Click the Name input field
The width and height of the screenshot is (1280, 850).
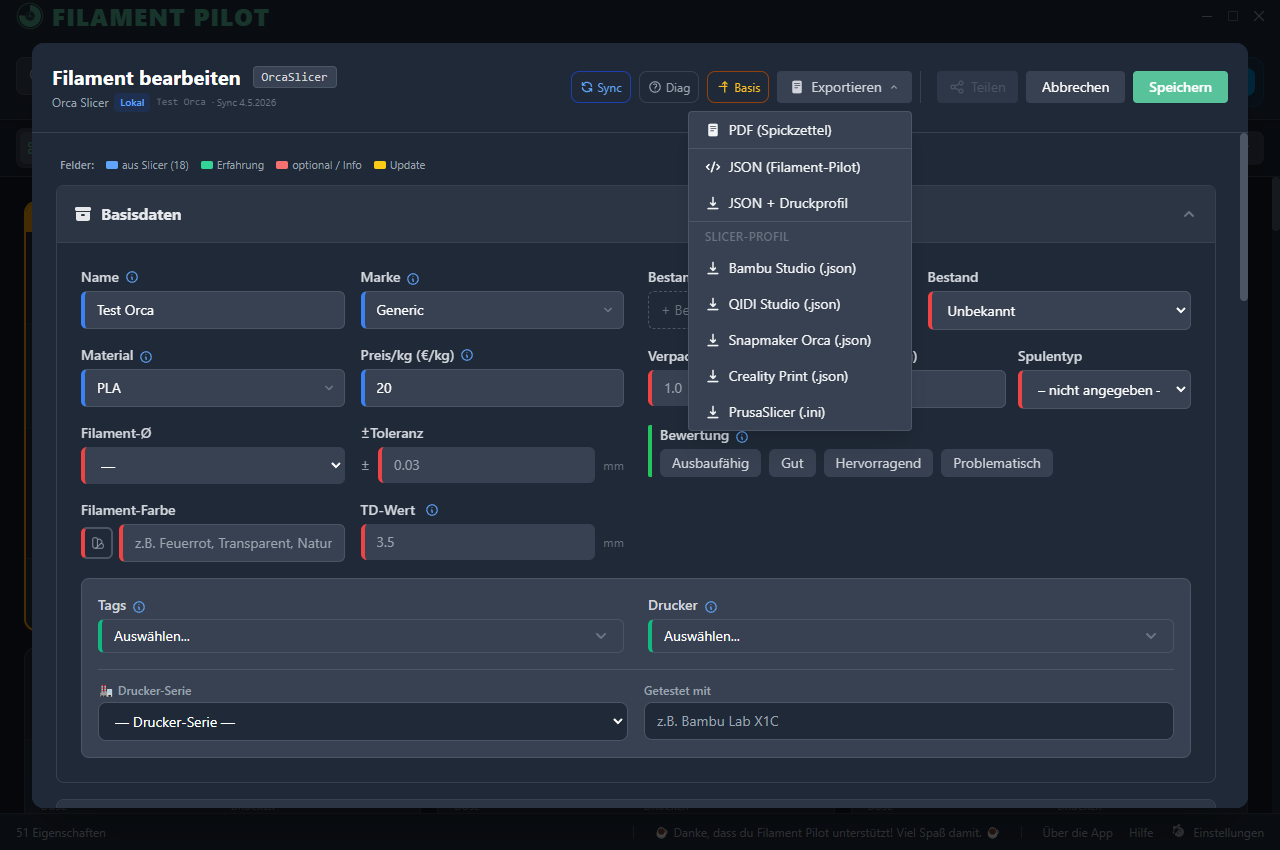tap(213, 310)
